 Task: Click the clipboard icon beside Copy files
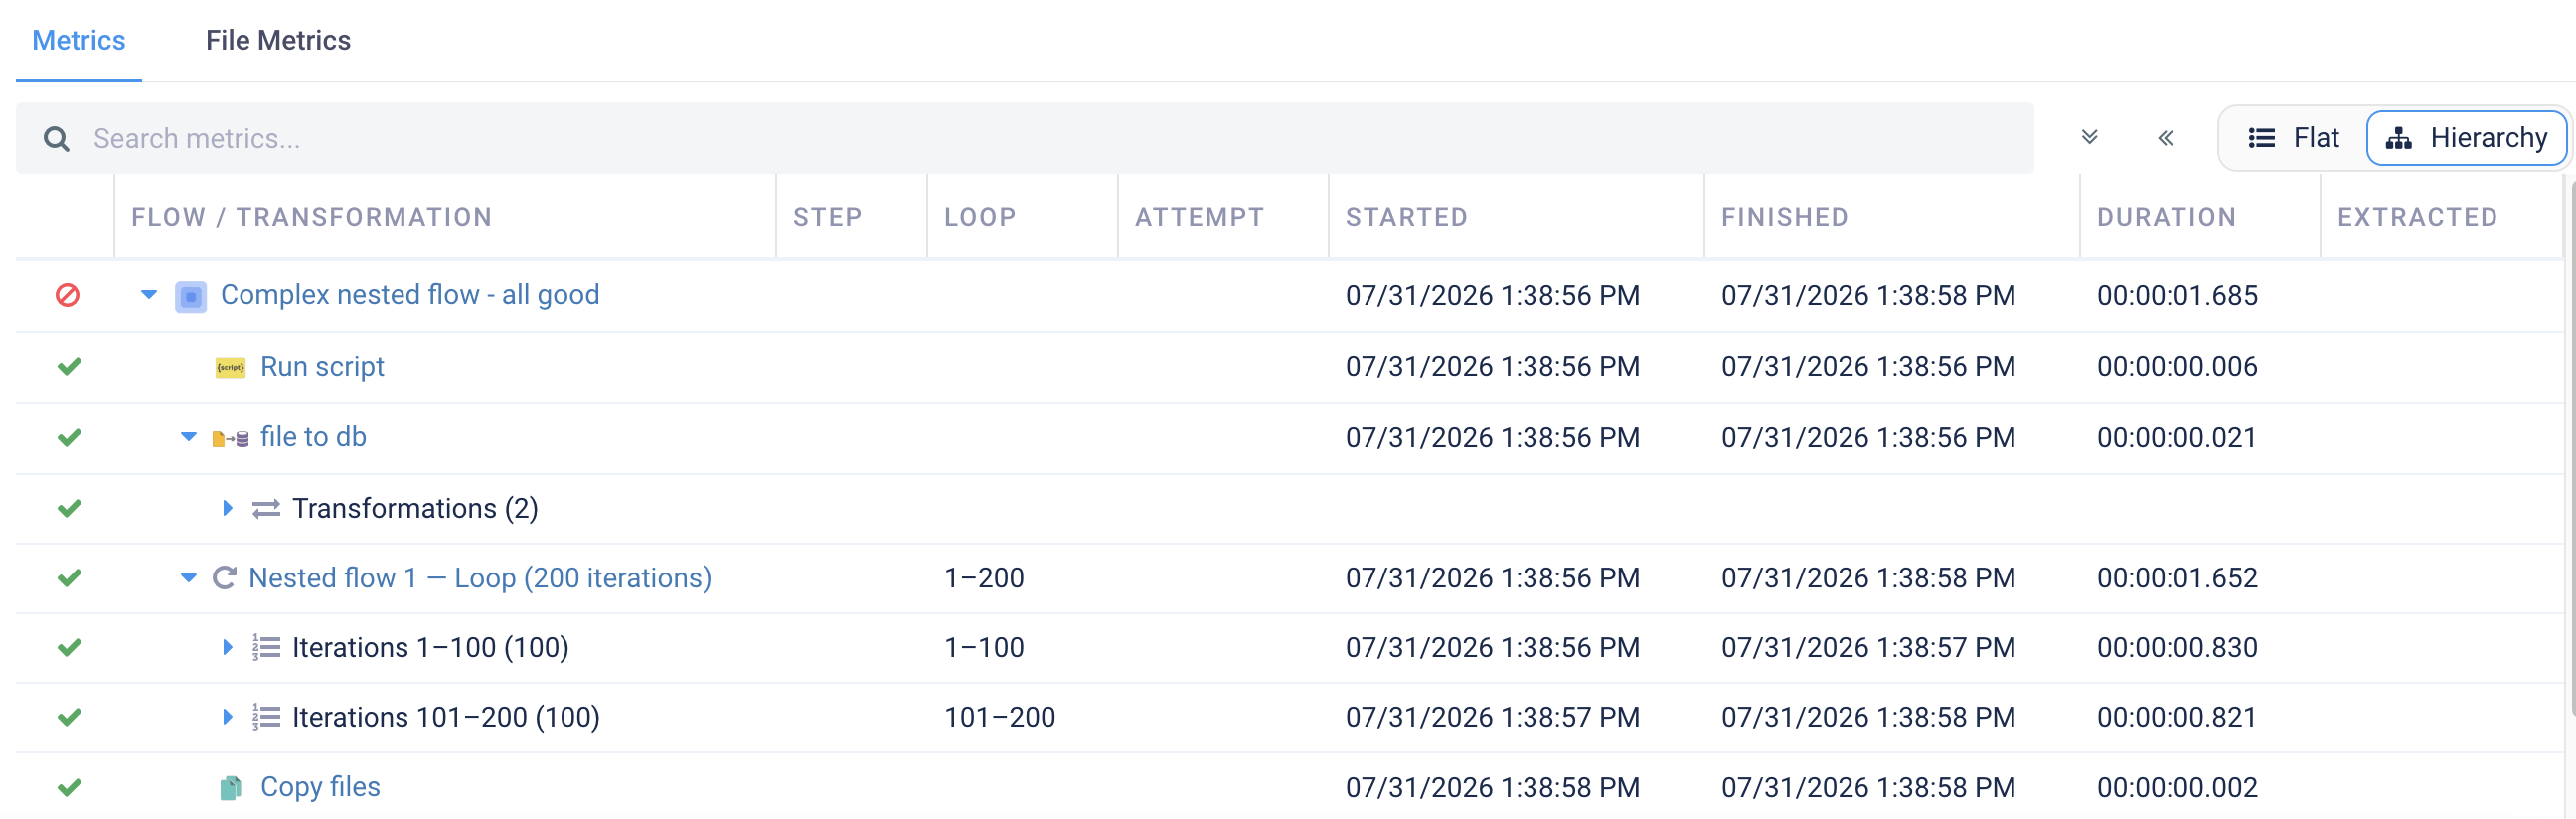230,788
